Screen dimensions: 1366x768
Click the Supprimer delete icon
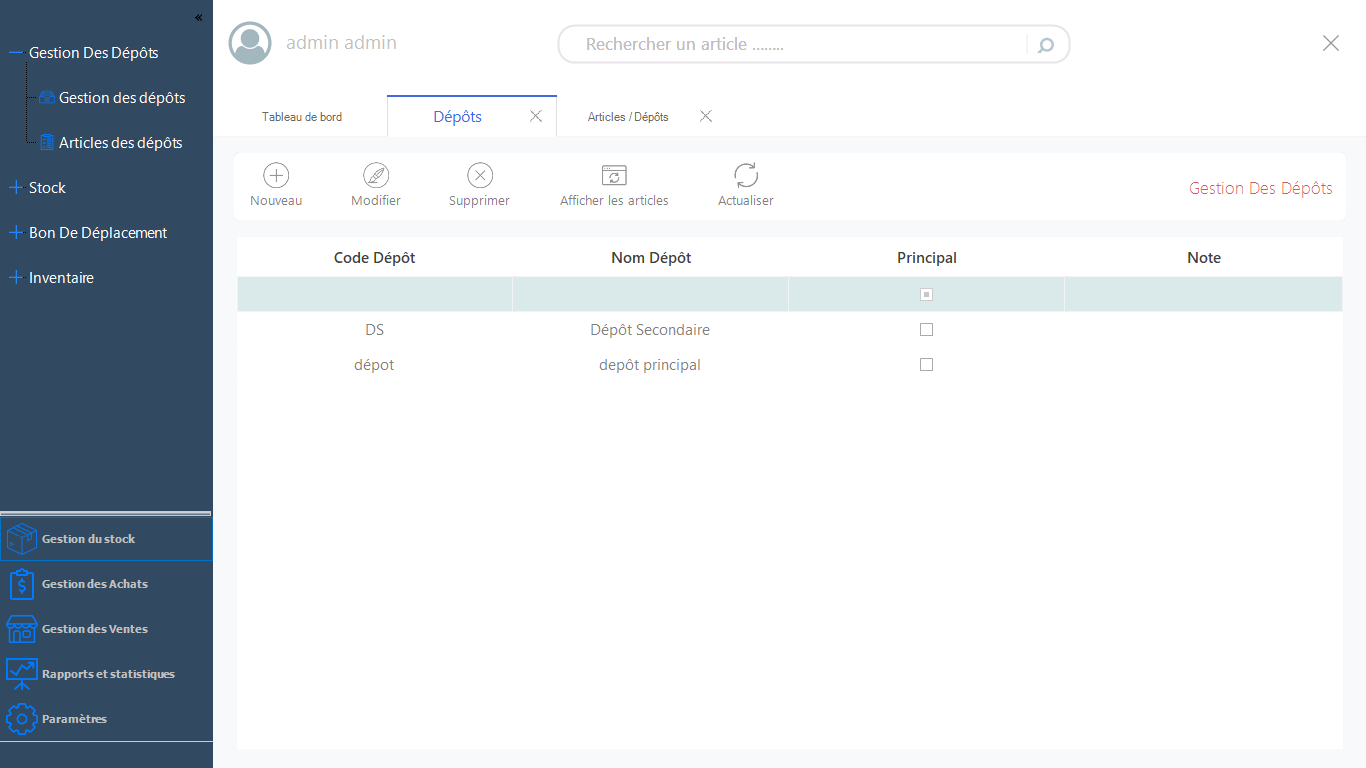[x=480, y=176]
